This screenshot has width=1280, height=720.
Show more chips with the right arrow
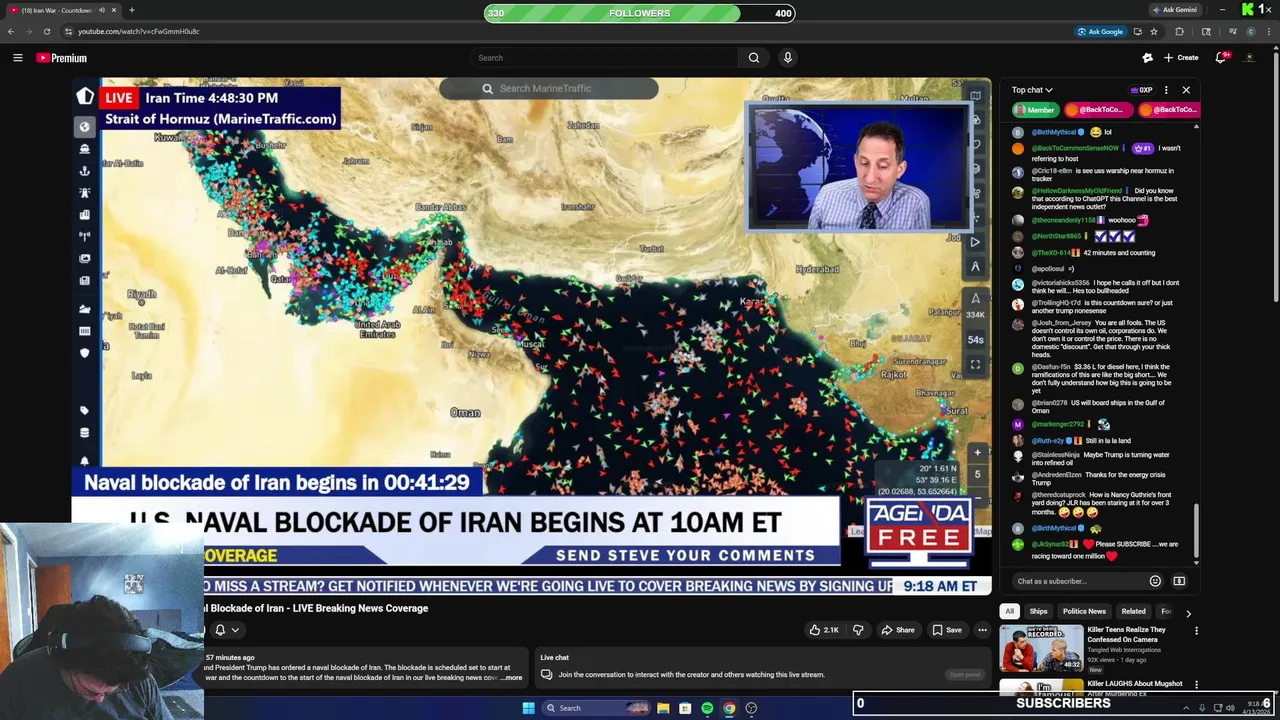coord(1188,612)
